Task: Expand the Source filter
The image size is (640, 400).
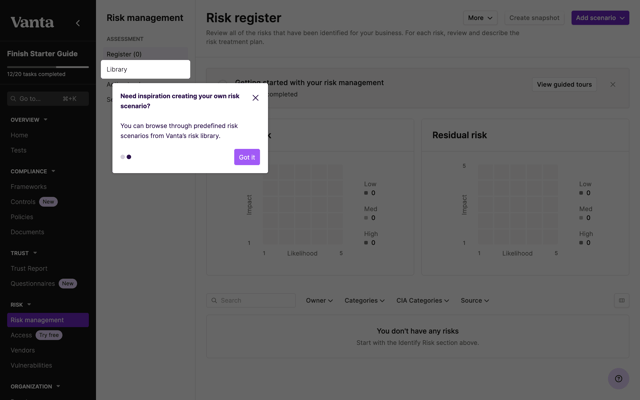Action: pyautogui.click(x=475, y=300)
